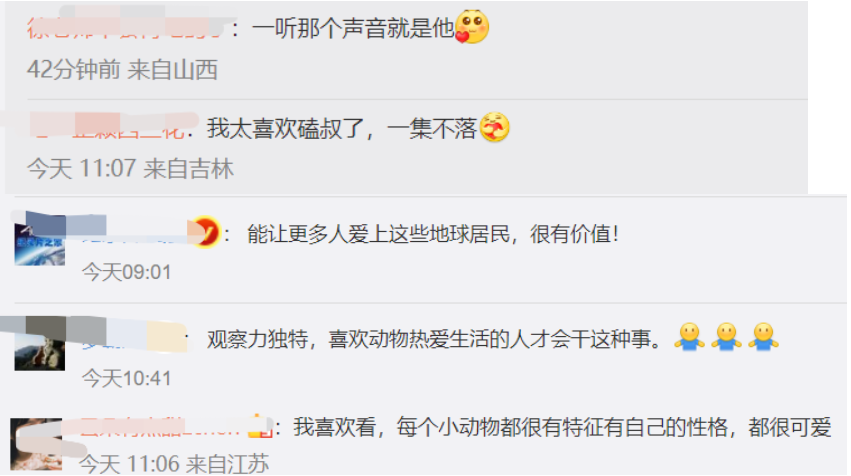
Task: Click the first blue-shirt emoji after 才会干这种事
Action: [x=689, y=337]
